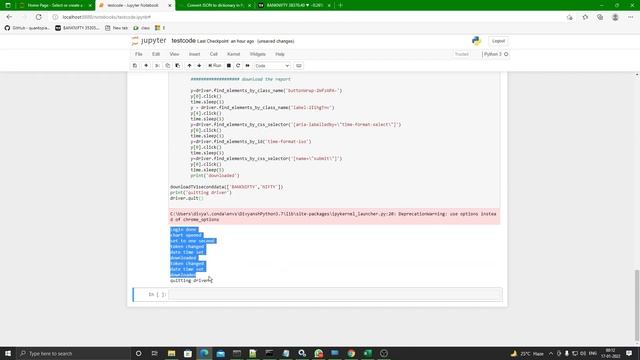Open Microsoft Store from taskbar
Image resolution: width=640 pixels, height=360 pixels.
pos(188,353)
